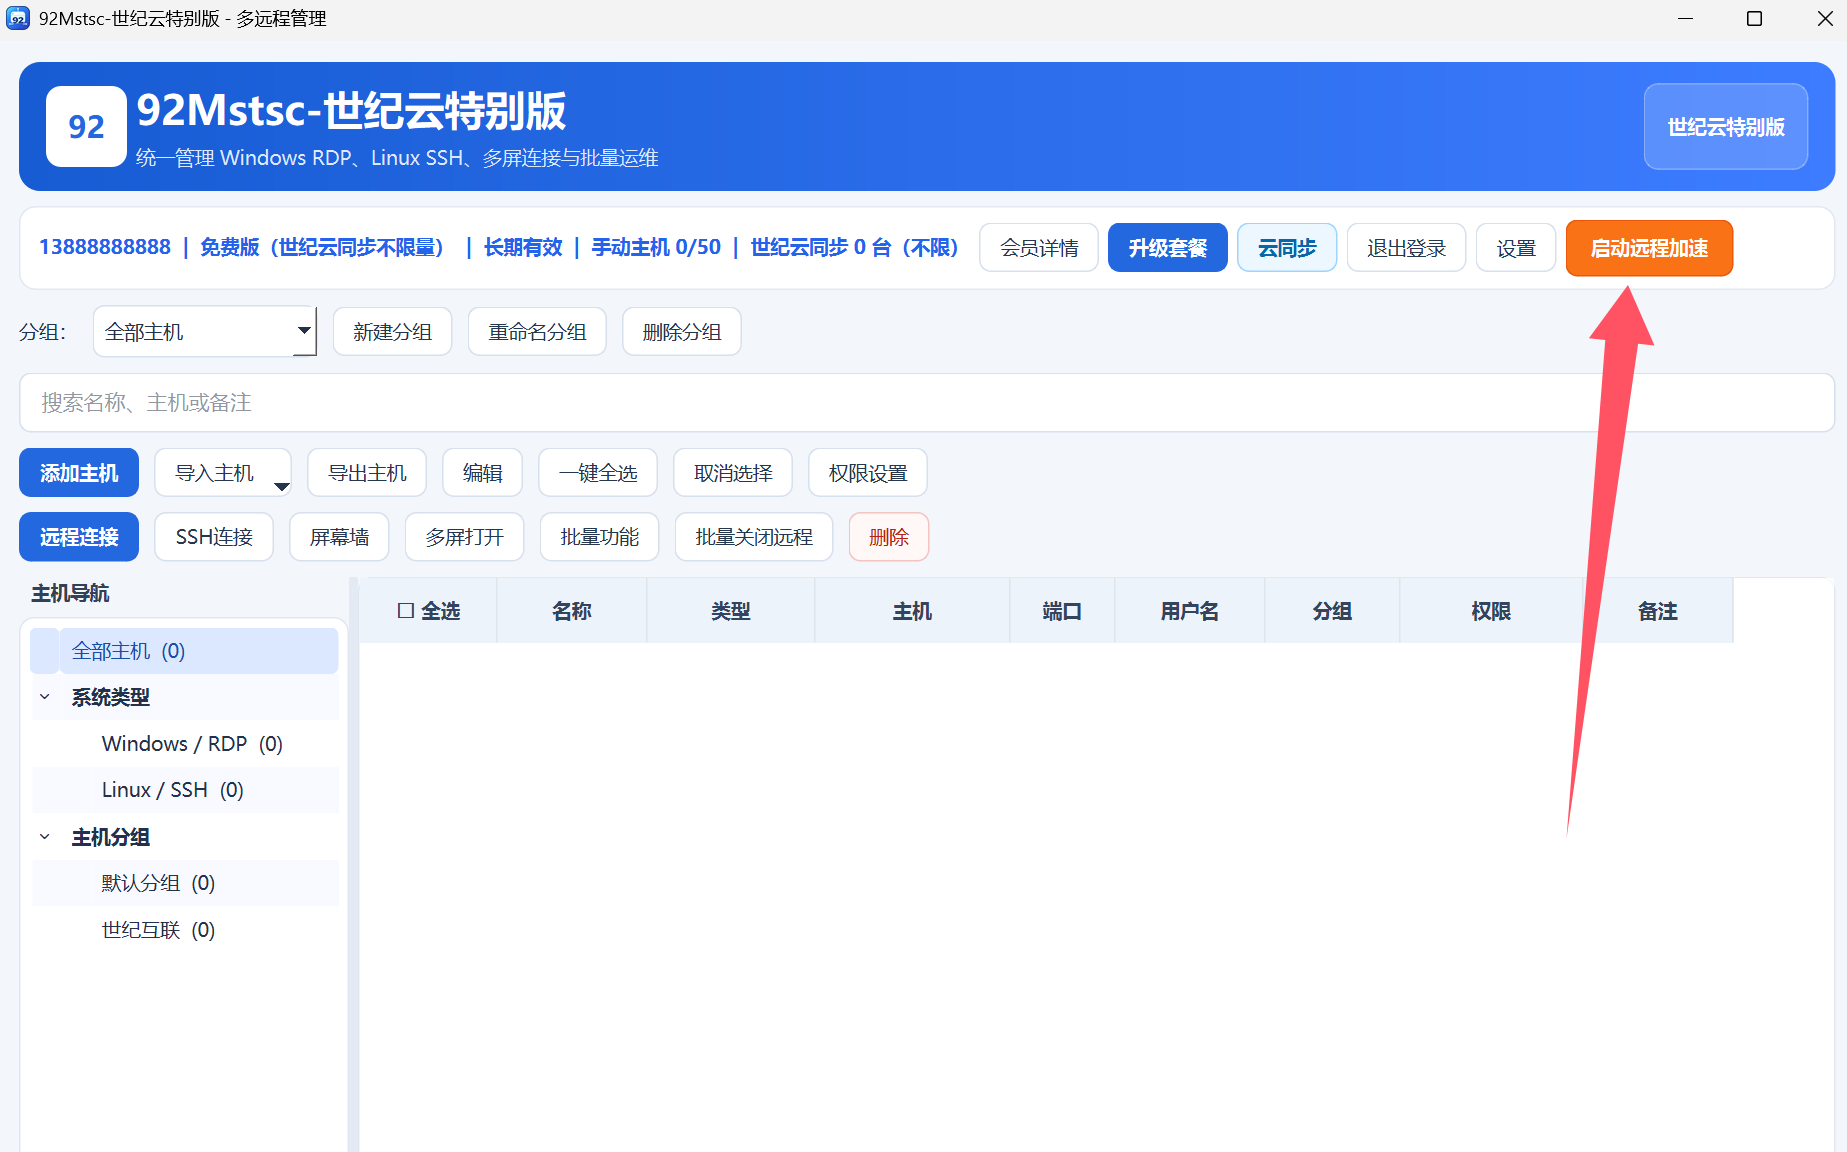This screenshot has height=1152, width=1847.
Task: Open the 世纪互联 (0) group
Action: (158, 930)
